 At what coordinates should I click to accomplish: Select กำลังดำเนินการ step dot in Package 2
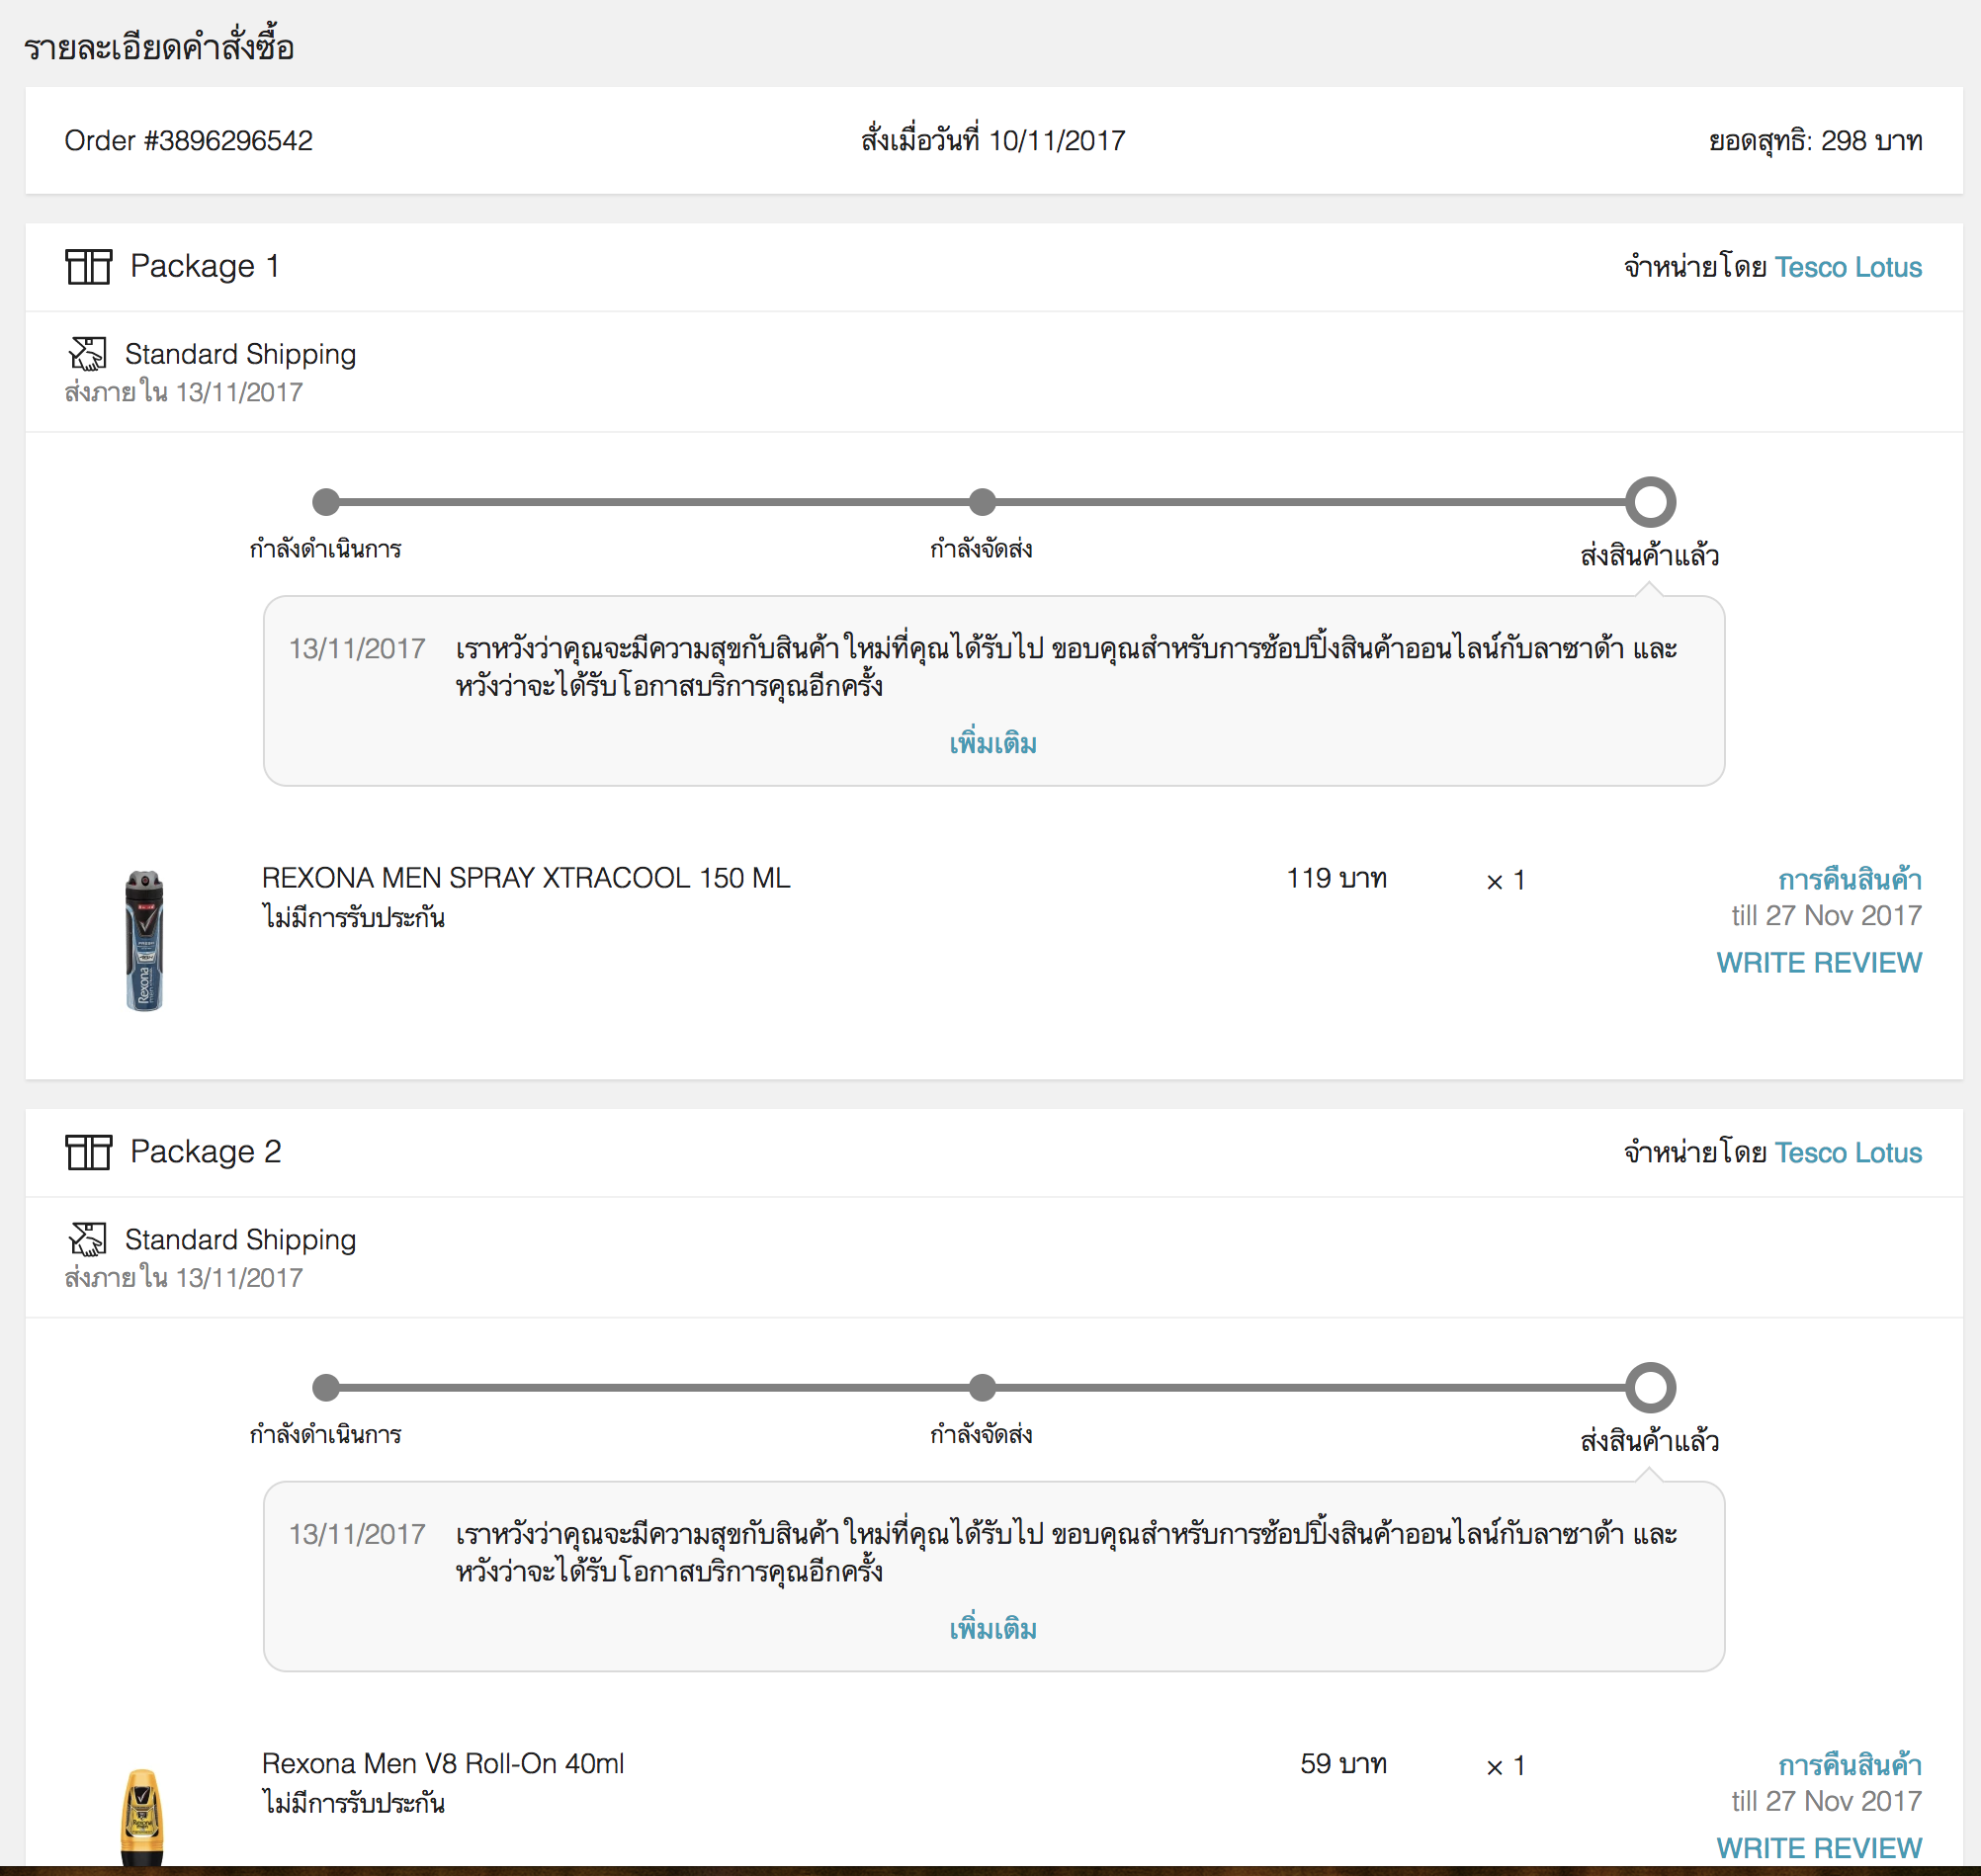[x=326, y=1387]
